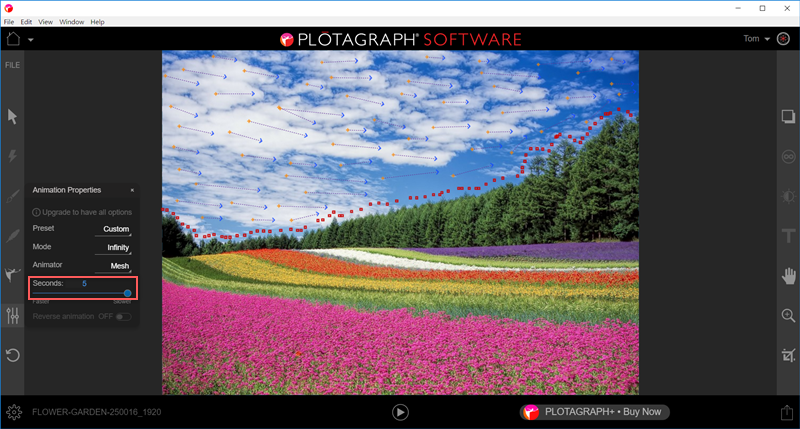Open the Tom user account dropdown
The width and height of the screenshot is (800, 429).
click(757, 39)
